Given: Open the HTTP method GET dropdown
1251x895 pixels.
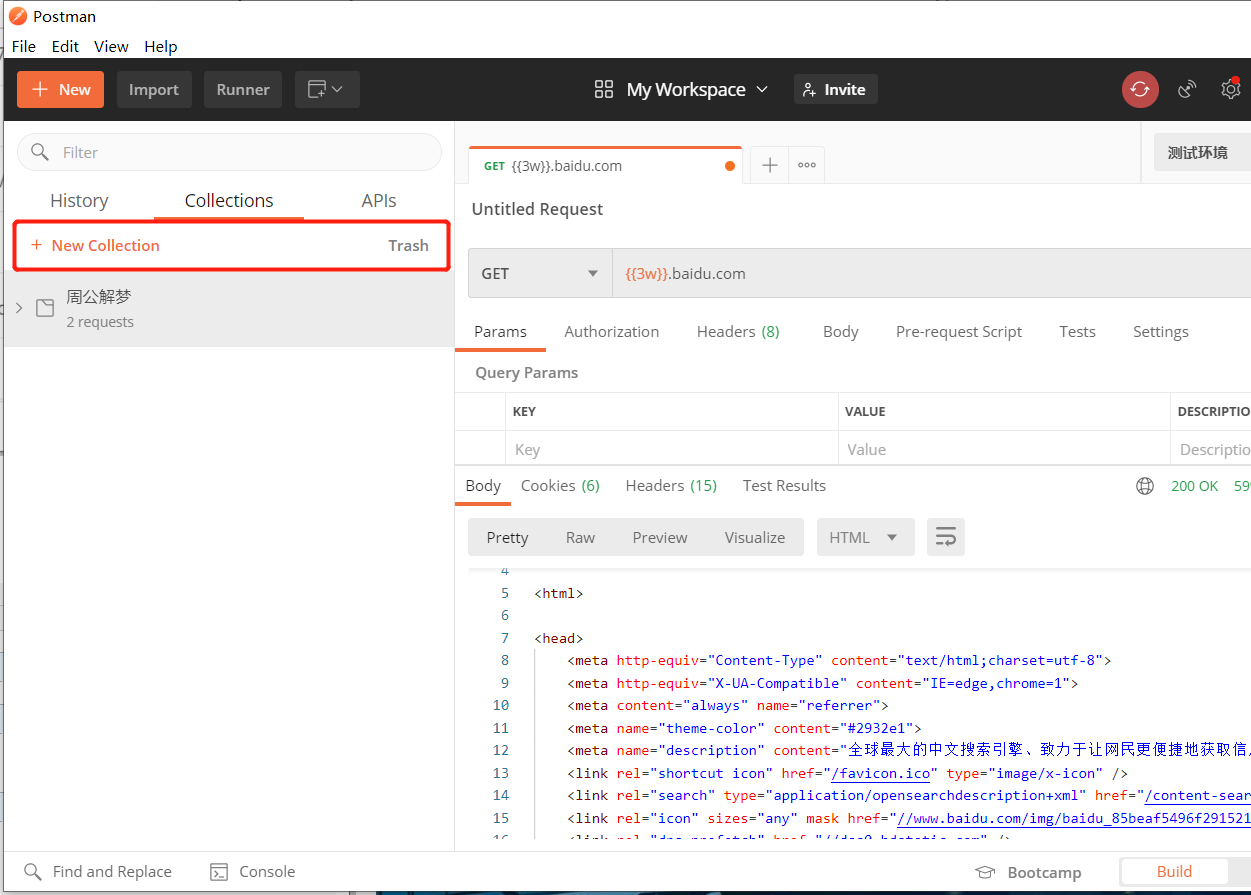Looking at the screenshot, I should (x=540, y=273).
